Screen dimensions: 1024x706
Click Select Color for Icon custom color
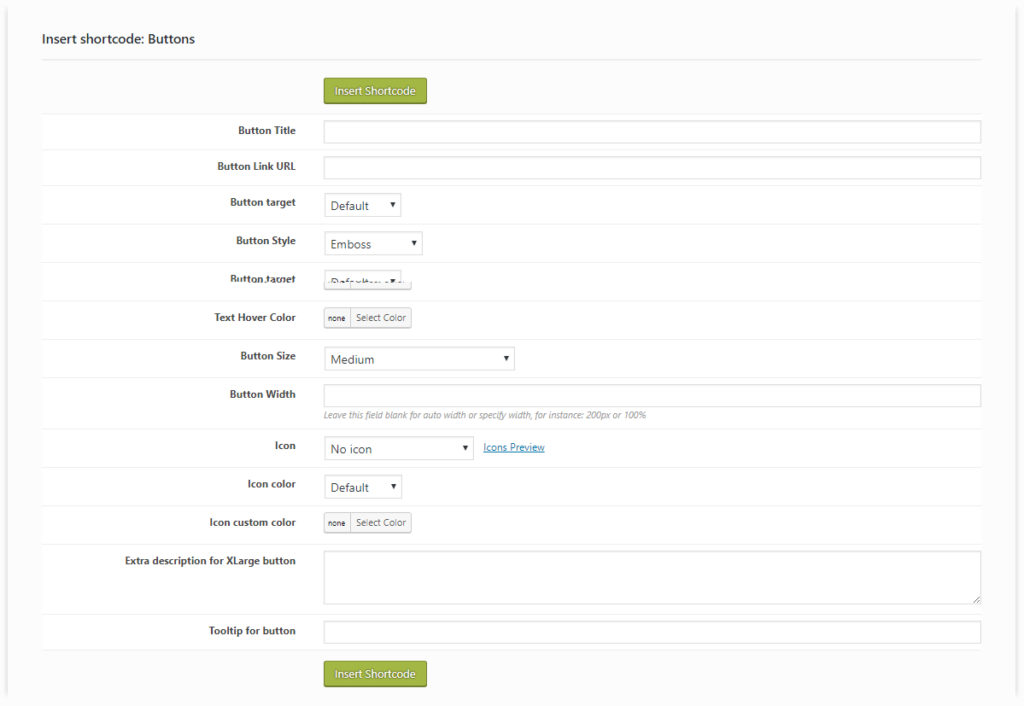[381, 522]
